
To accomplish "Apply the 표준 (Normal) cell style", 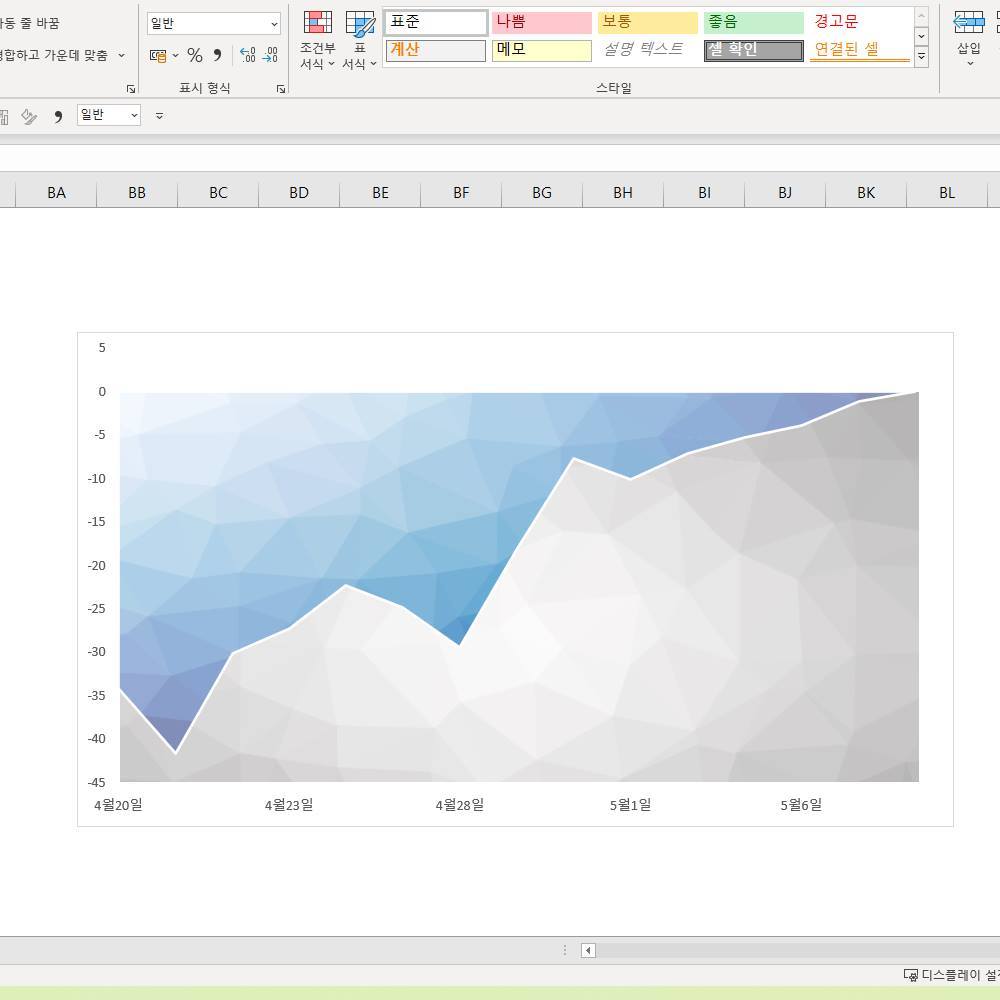I will (436, 22).
